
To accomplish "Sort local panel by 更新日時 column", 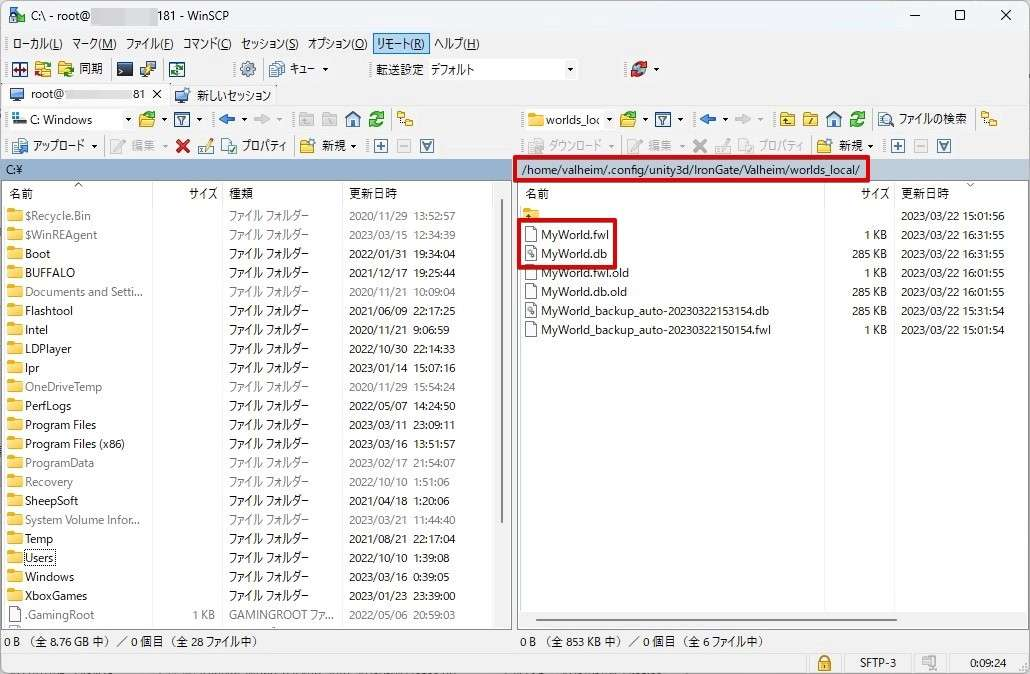I will point(417,193).
